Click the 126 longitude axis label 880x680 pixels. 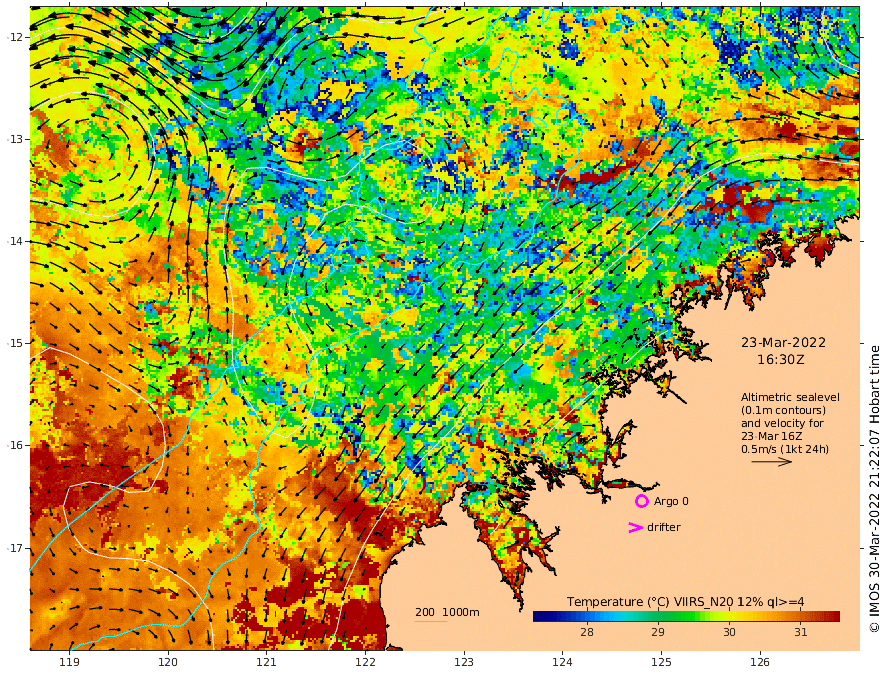point(760,662)
